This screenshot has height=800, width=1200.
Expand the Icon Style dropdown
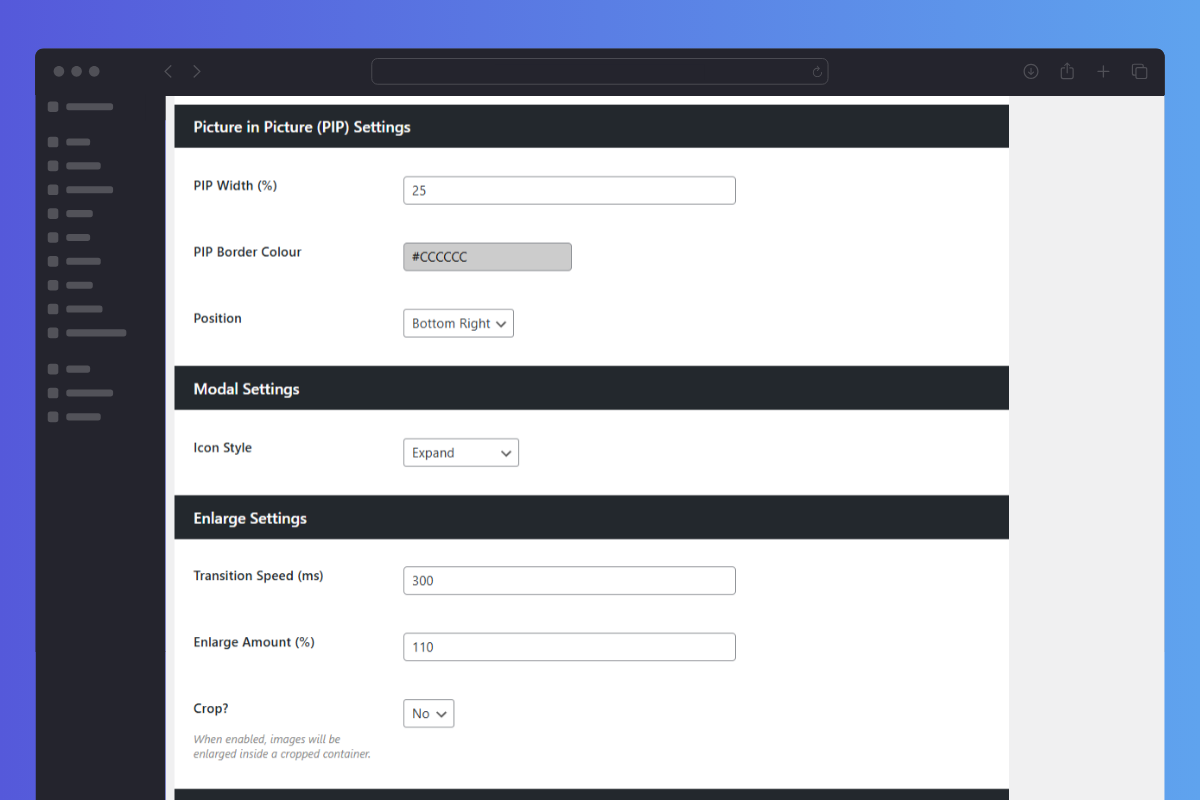[460, 453]
